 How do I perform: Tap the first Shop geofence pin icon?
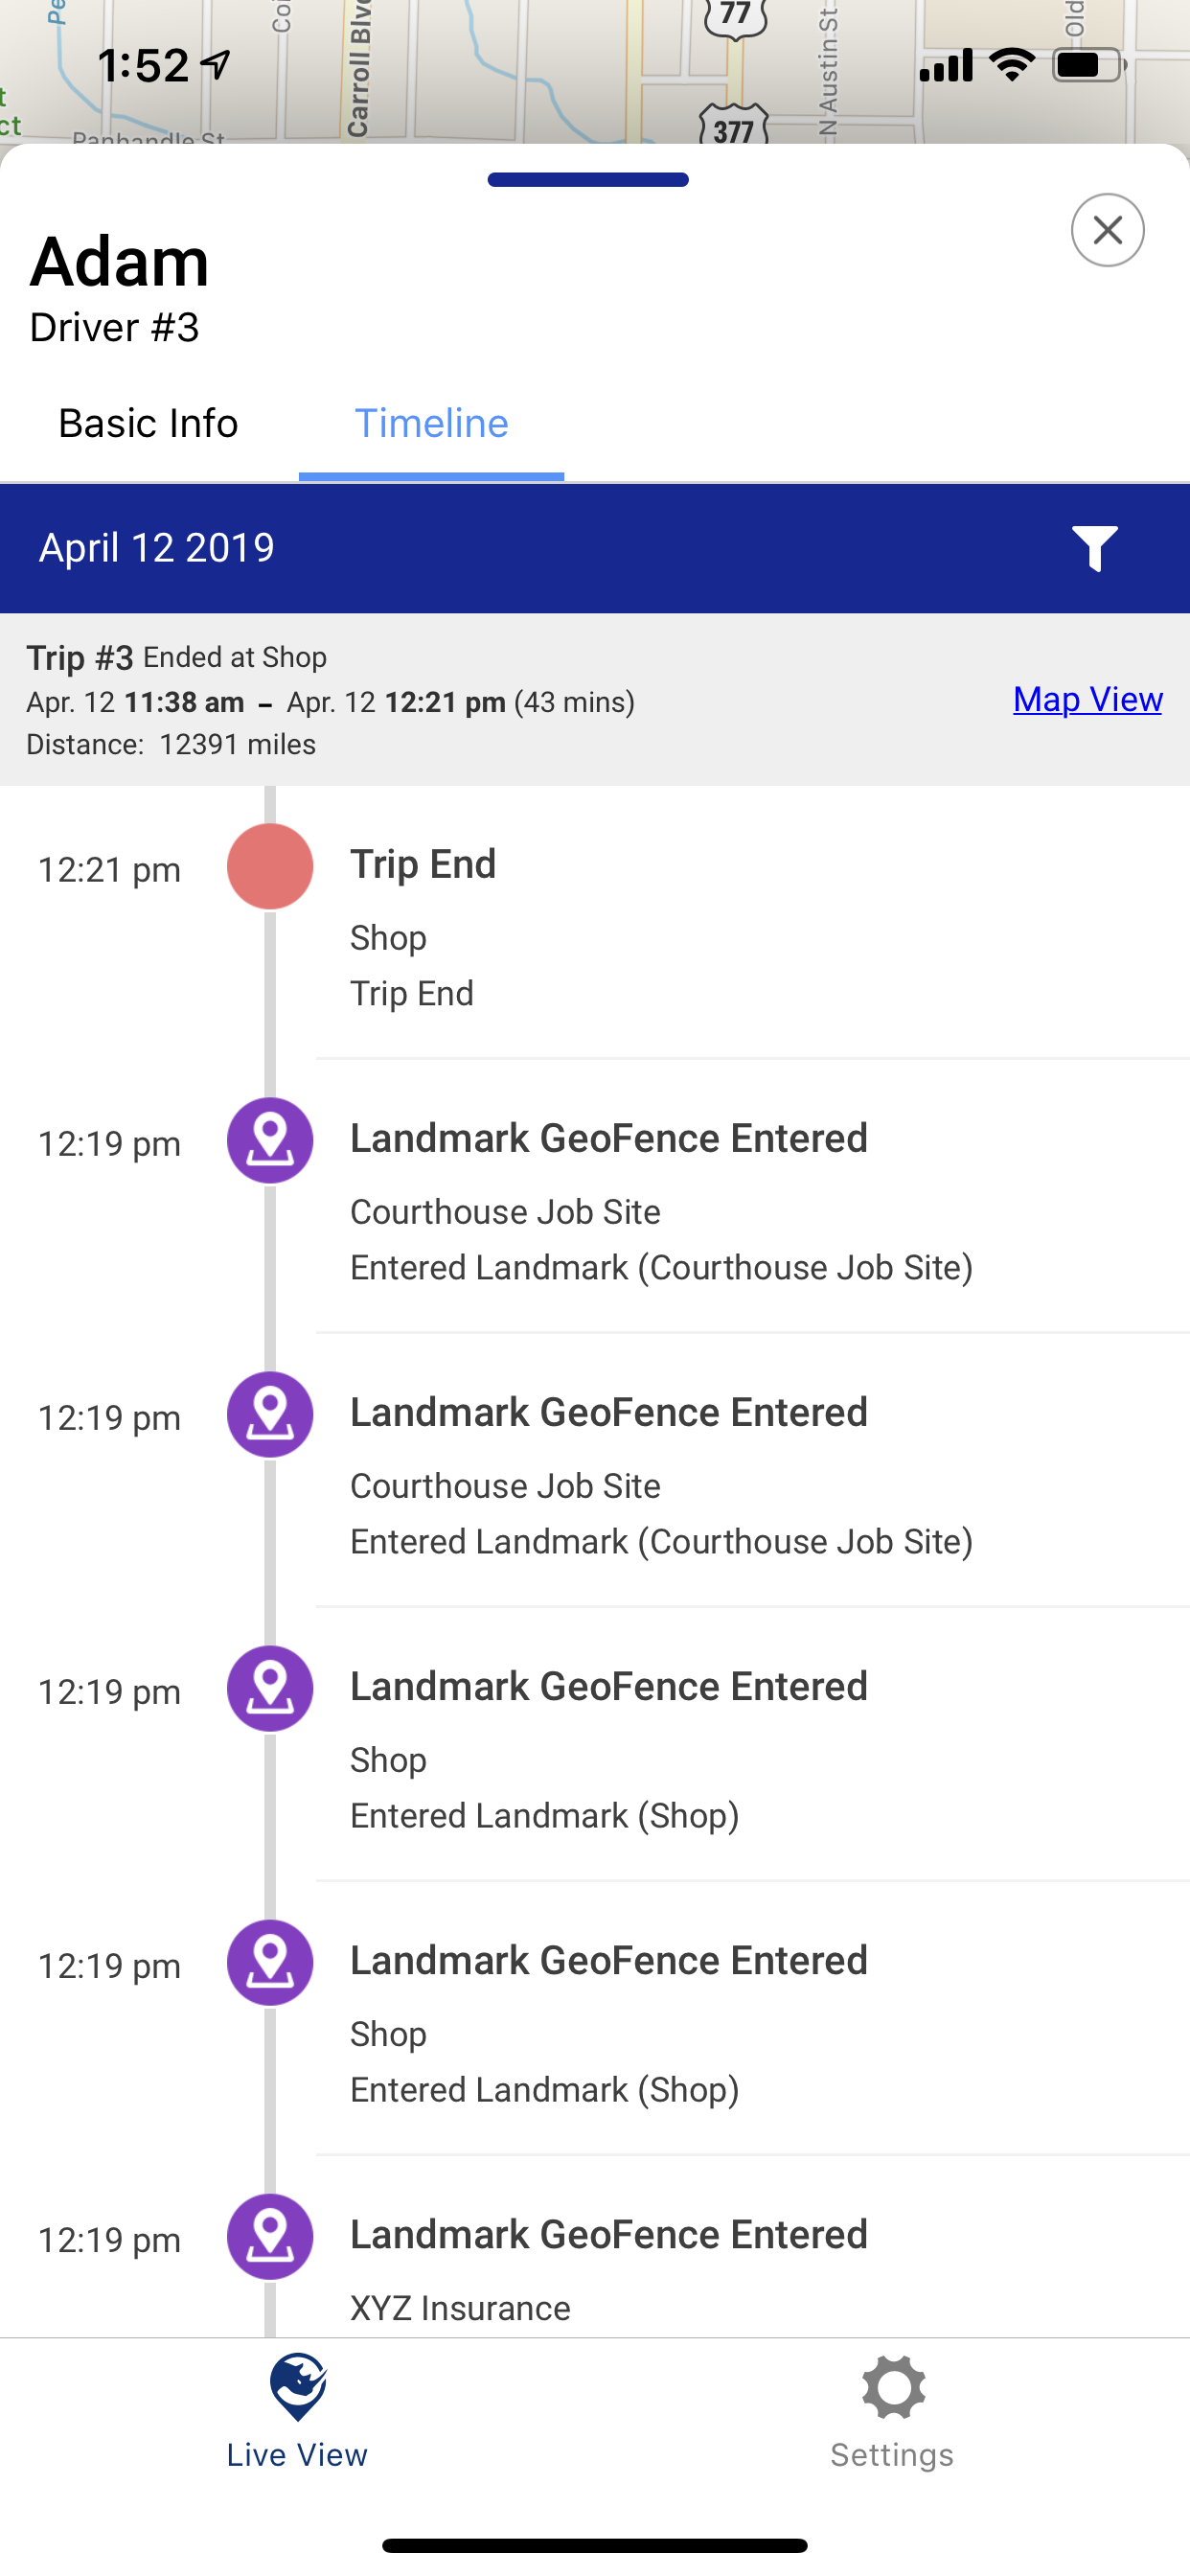click(x=270, y=1688)
